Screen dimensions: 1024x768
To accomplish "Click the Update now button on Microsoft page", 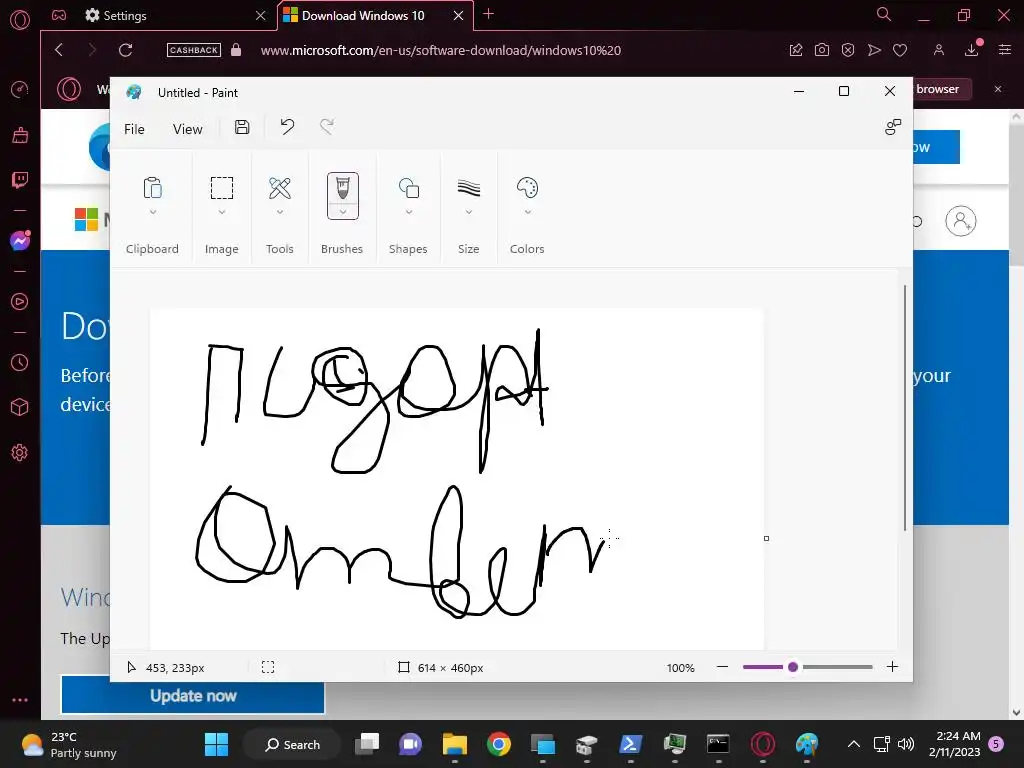I will coord(193,696).
